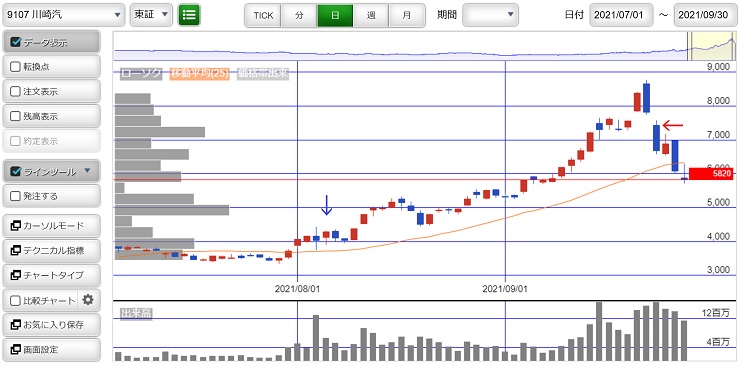Save chart via お気に入り保存
The height and width of the screenshot is (365, 740).
point(52,325)
